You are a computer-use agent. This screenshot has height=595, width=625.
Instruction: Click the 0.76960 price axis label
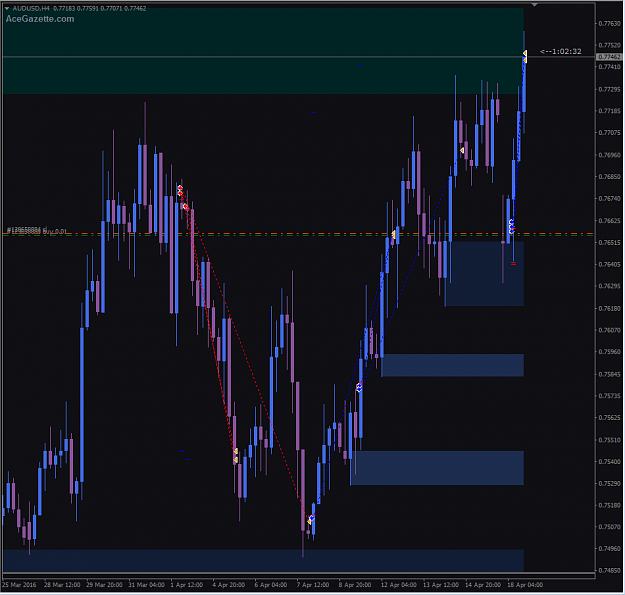pos(609,155)
